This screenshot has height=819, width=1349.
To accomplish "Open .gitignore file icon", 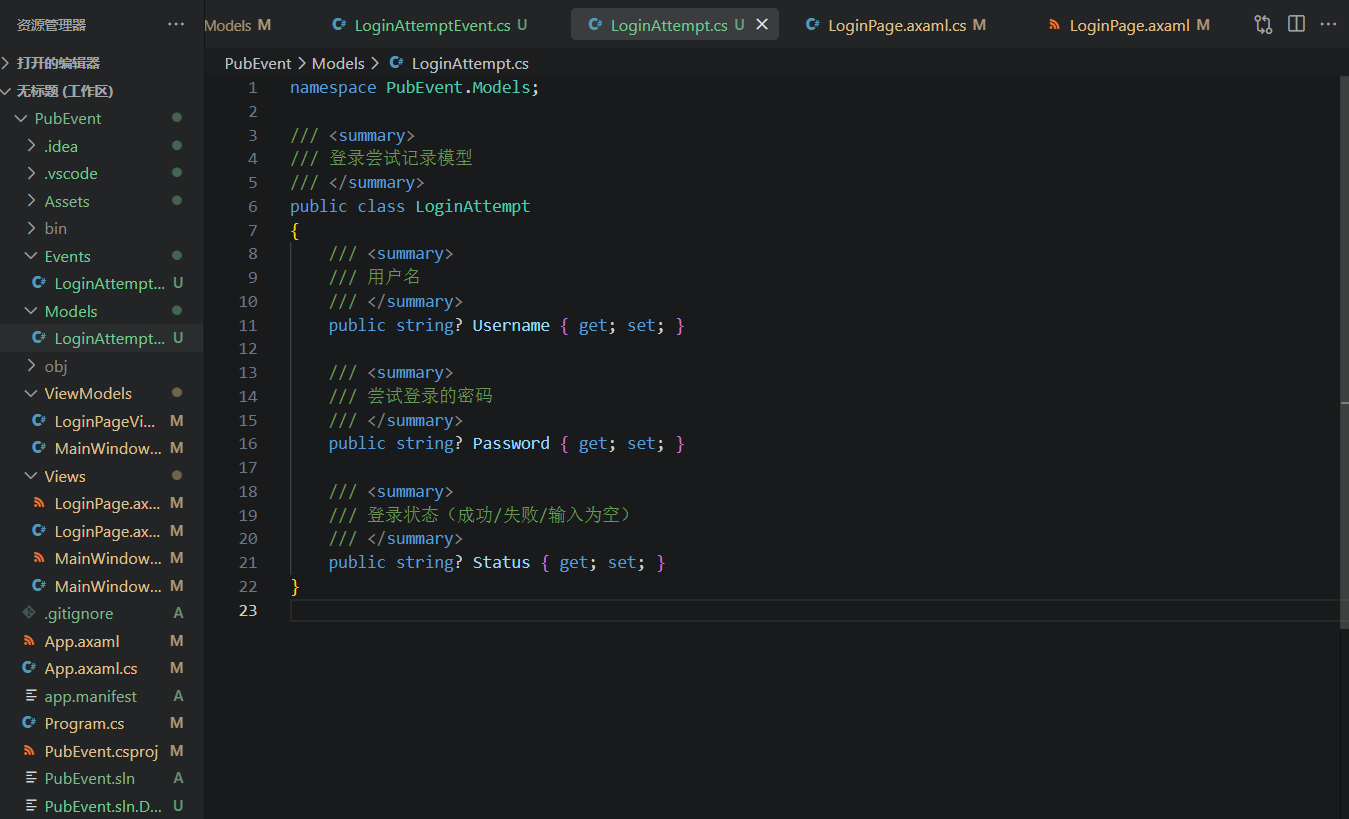I will point(29,613).
